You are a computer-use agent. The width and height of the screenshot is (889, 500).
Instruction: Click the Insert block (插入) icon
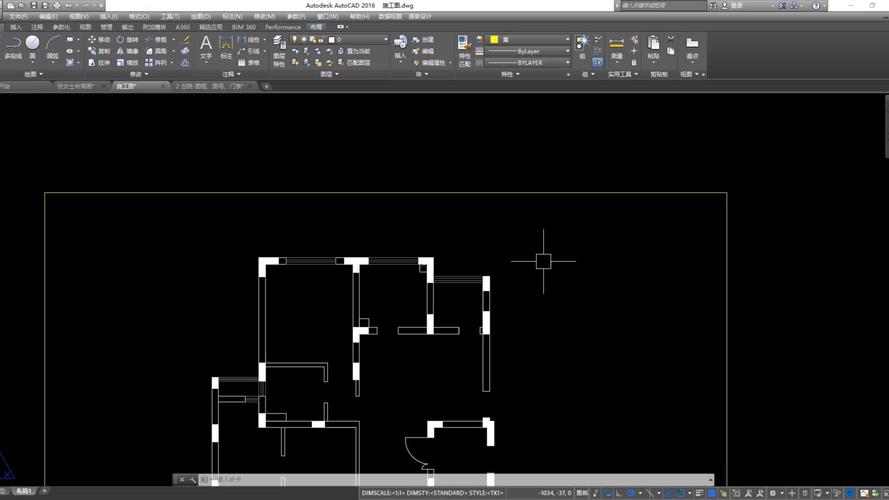(x=400, y=46)
